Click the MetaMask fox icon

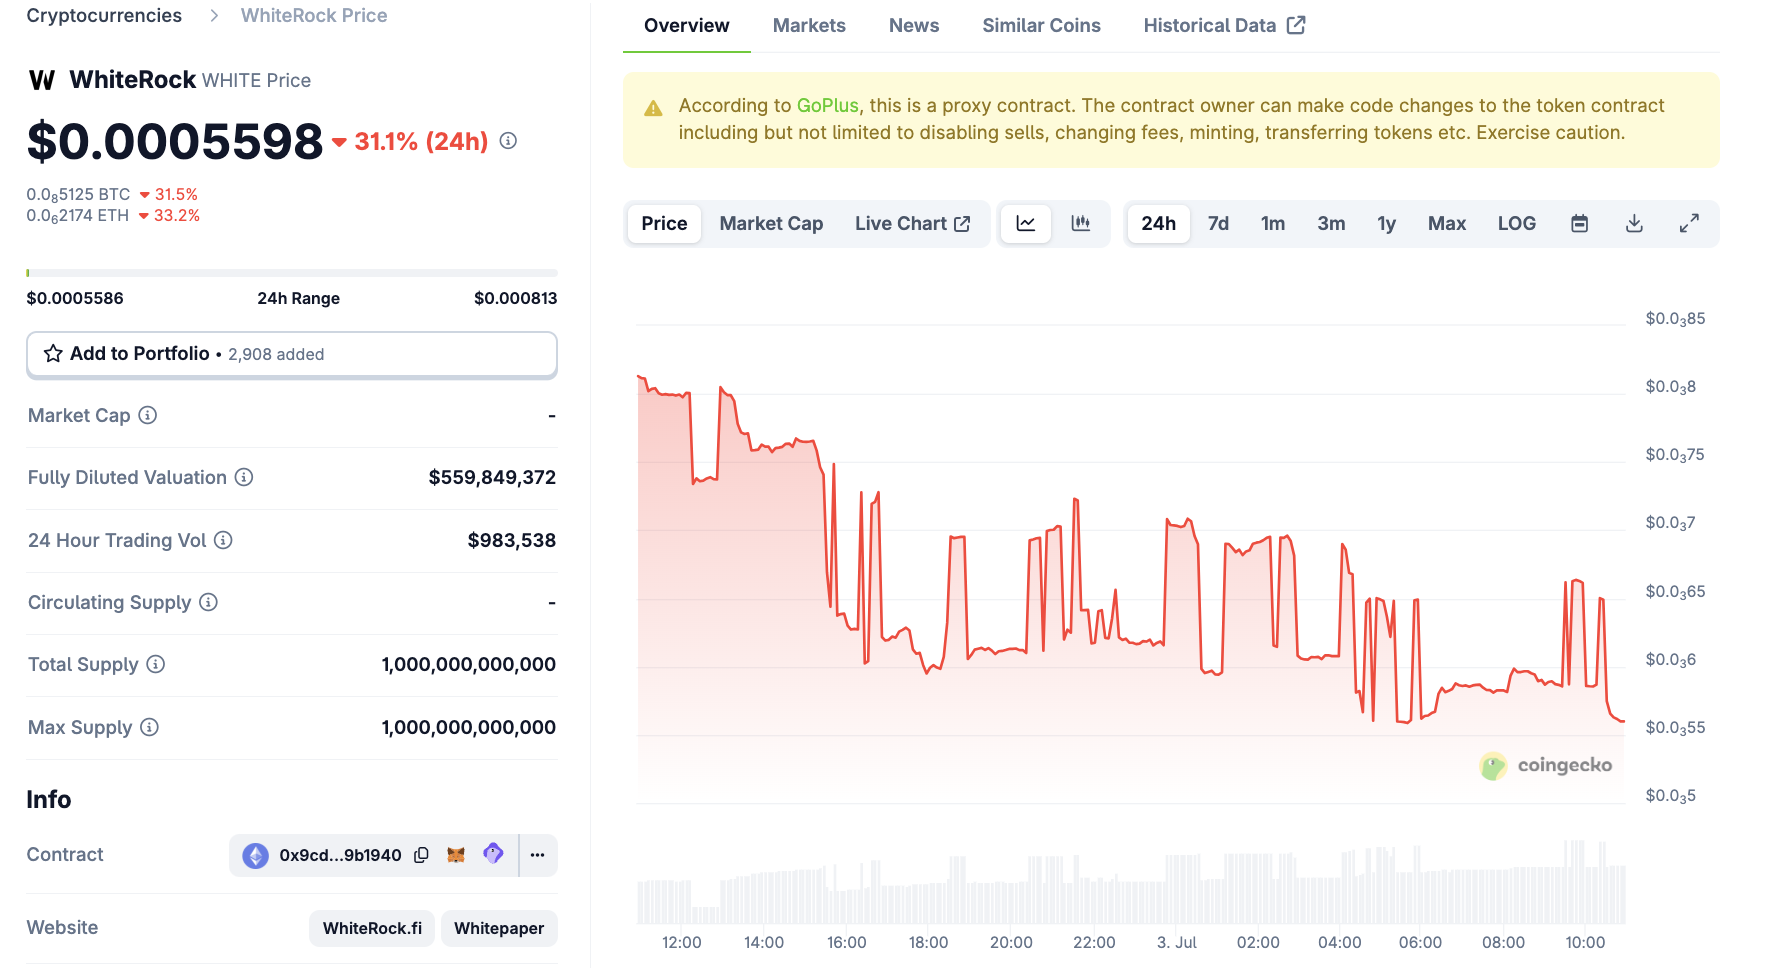coord(456,855)
